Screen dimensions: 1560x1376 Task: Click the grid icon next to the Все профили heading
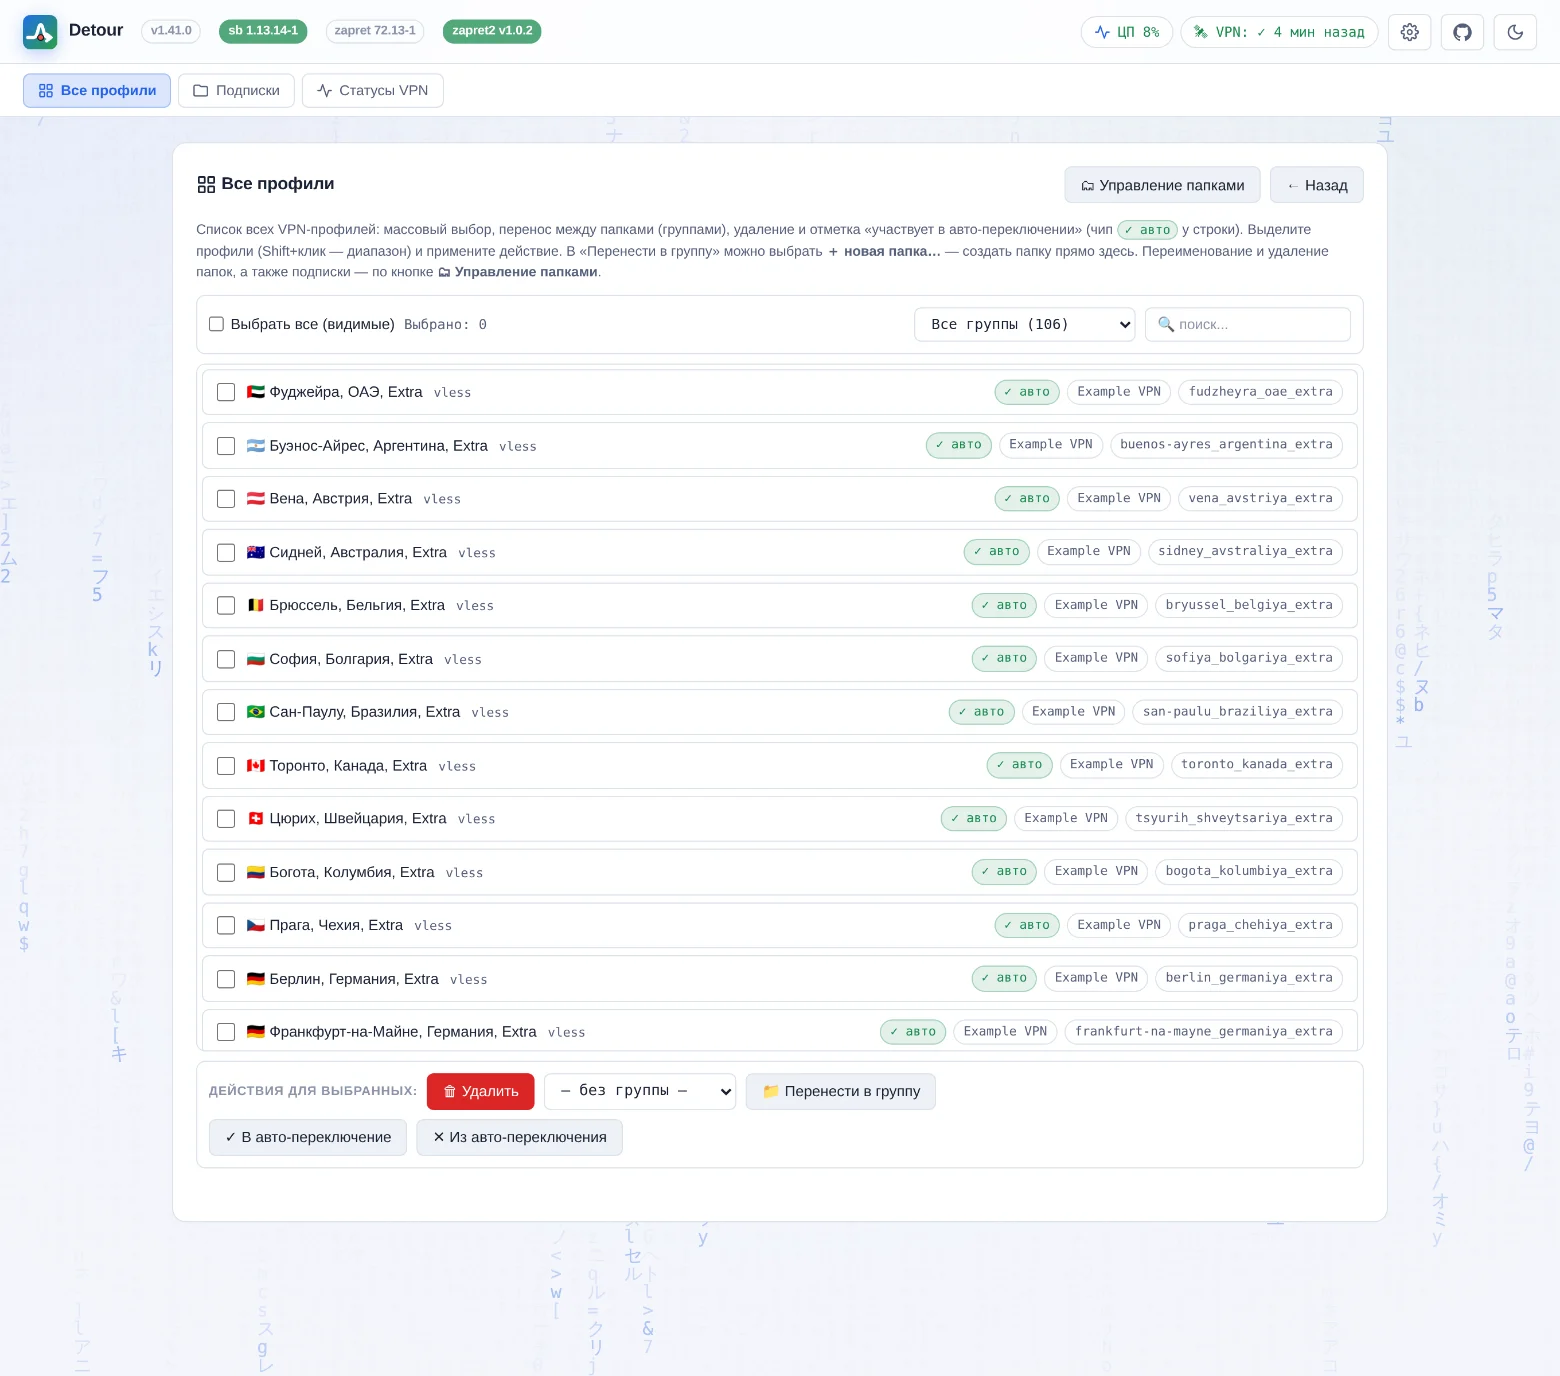pos(206,184)
